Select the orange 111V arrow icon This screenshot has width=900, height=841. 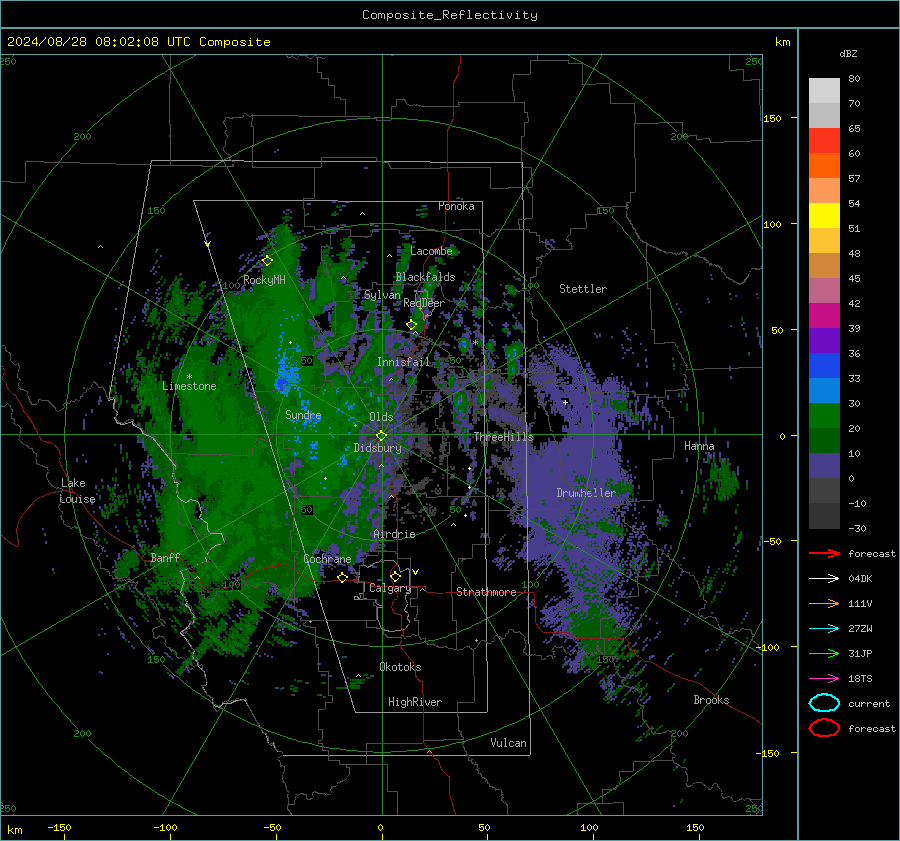[824, 603]
